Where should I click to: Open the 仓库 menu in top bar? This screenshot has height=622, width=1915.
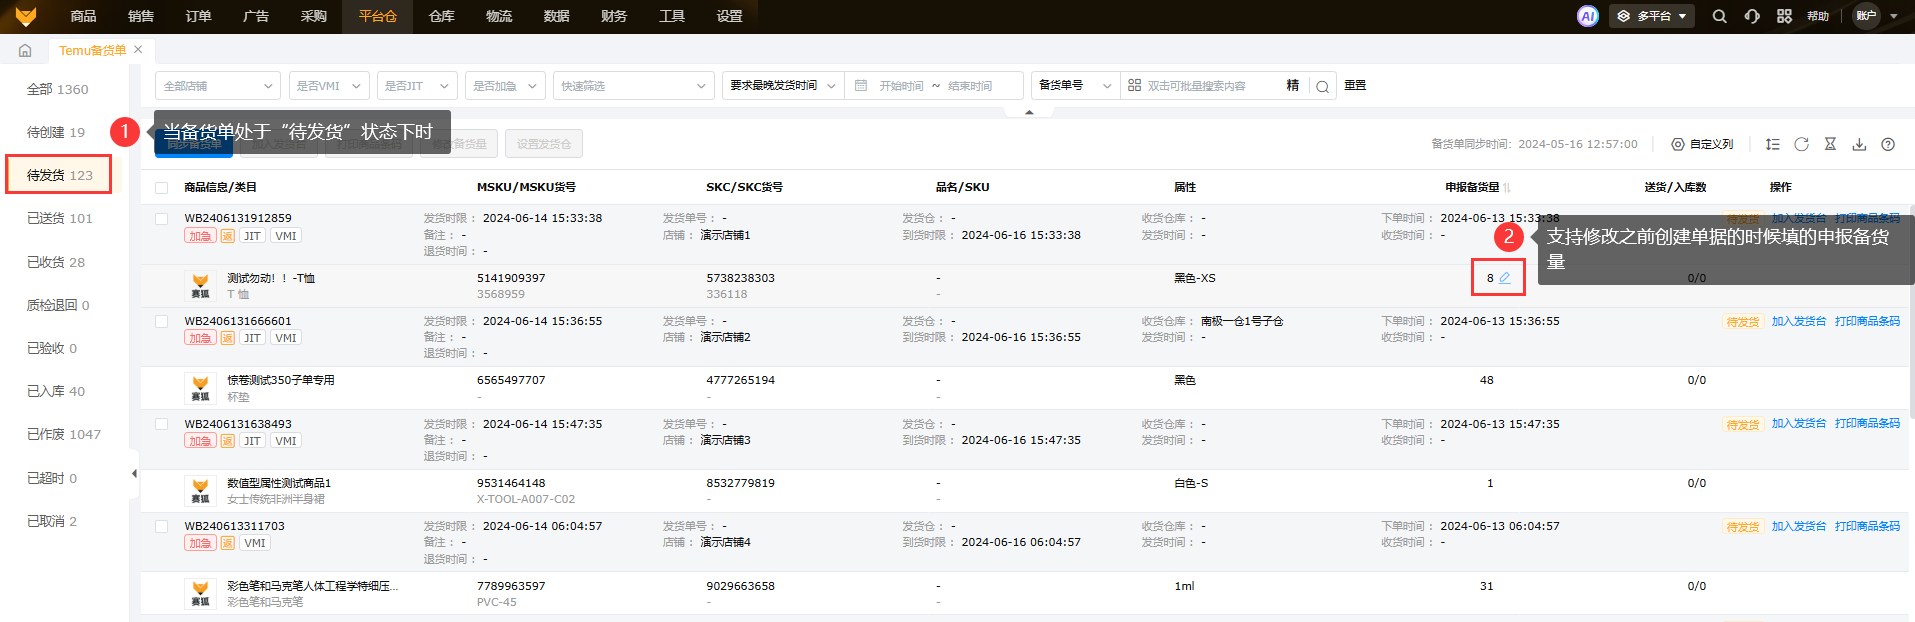coord(441,16)
